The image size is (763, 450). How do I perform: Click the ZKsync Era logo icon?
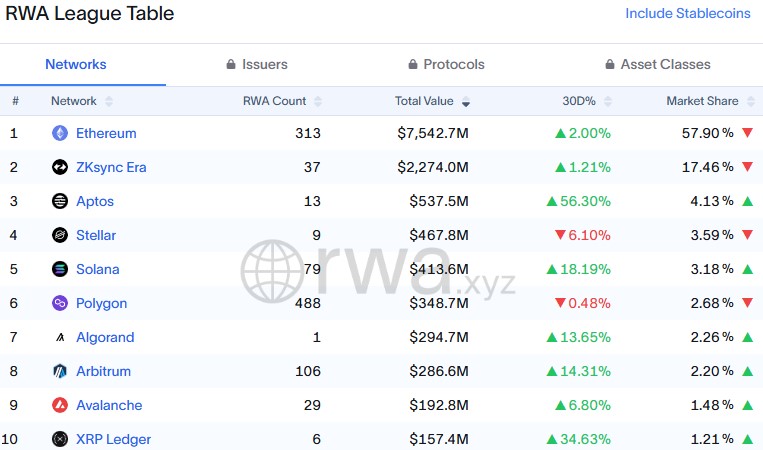pos(60,167)
